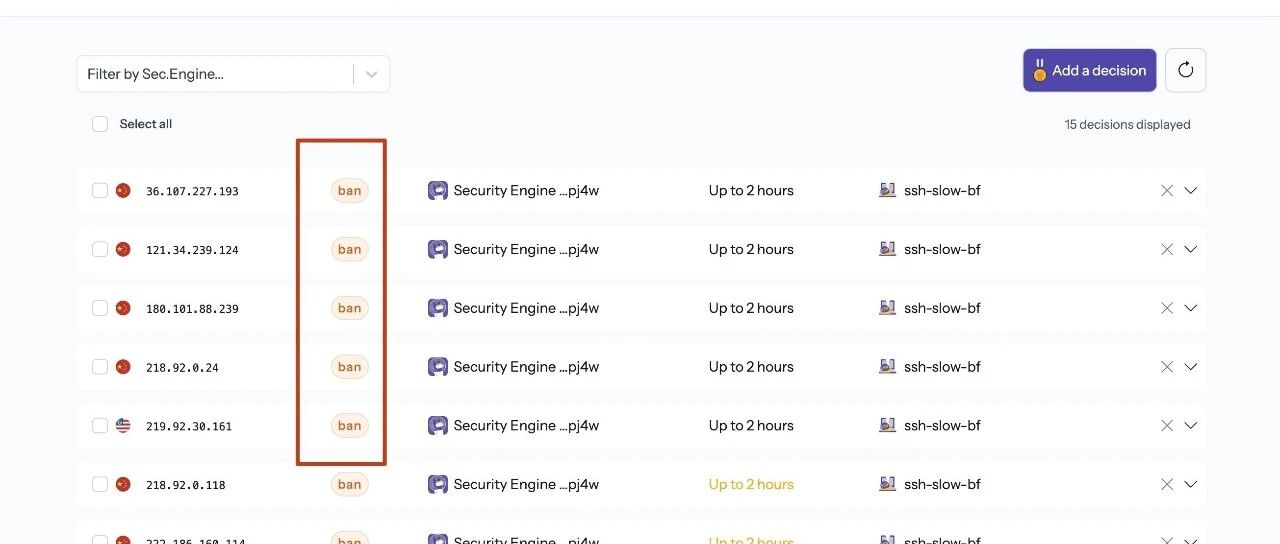Image resolution: width=1280 pixels, height=544 pixels.
Task: Click the 15 decisions displayed text
Action: click(x=1127, y=125)
